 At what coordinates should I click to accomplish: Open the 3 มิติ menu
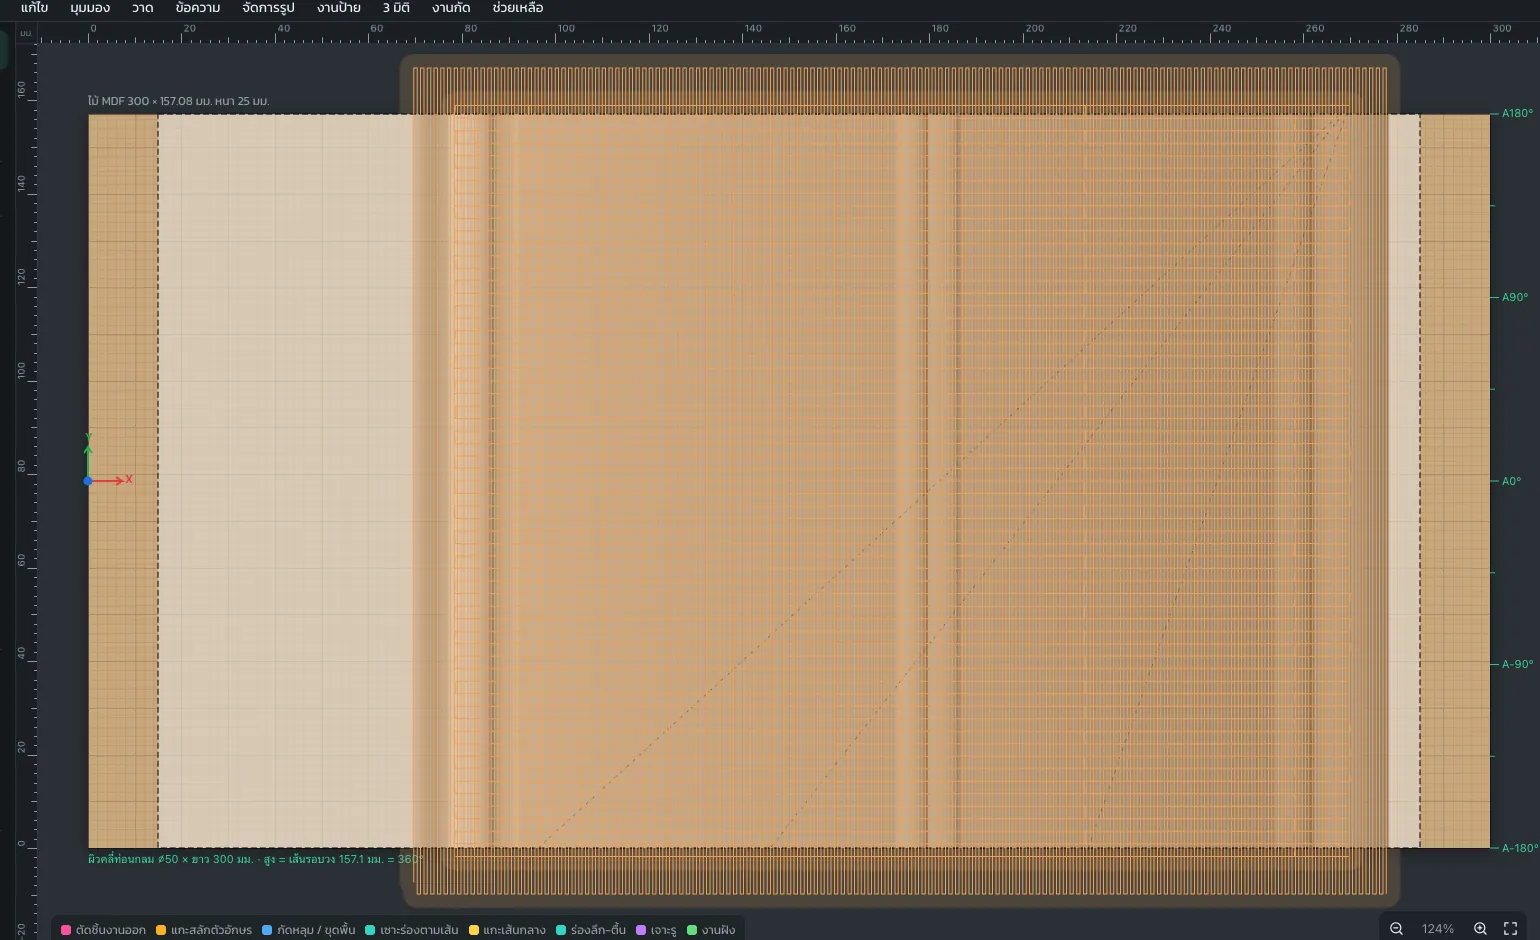[396, 8]
